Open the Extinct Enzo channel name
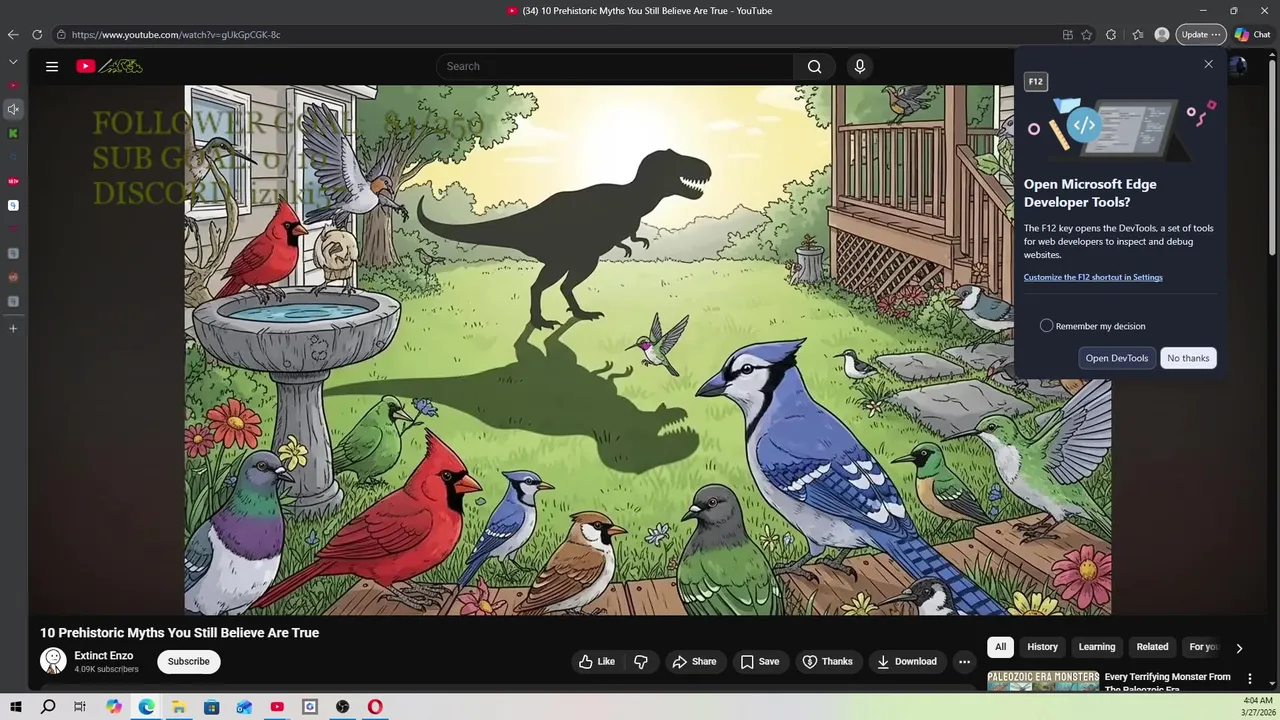This screenshot has height=720, width=1280. (103, 656)
